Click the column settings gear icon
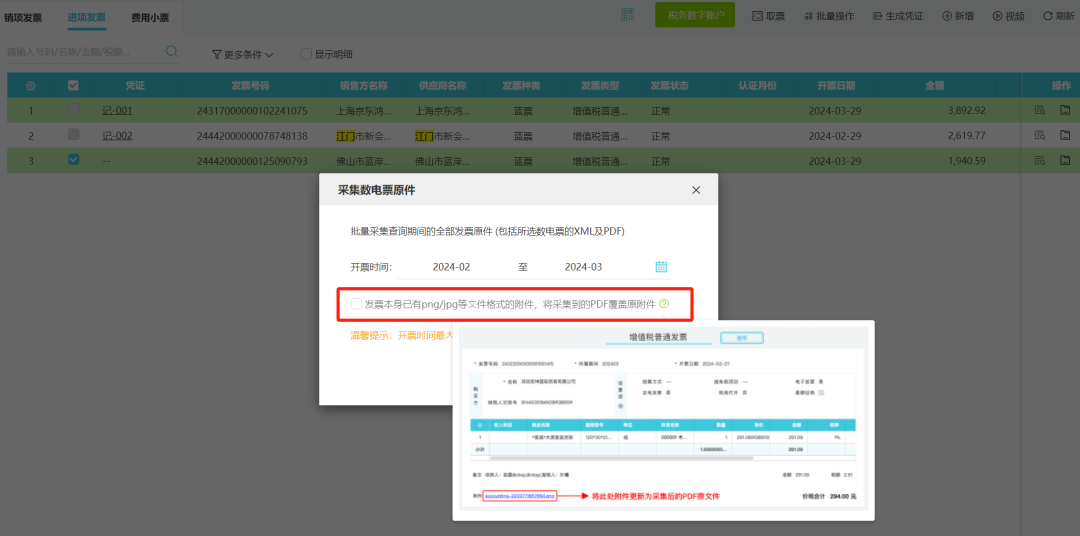Screen dimensions: 1080x536 point(30,86)
